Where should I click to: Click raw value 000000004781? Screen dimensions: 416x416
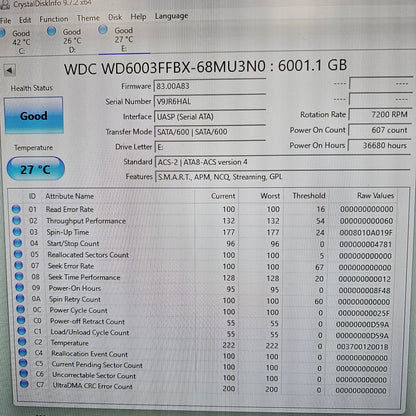coord(366,244)
